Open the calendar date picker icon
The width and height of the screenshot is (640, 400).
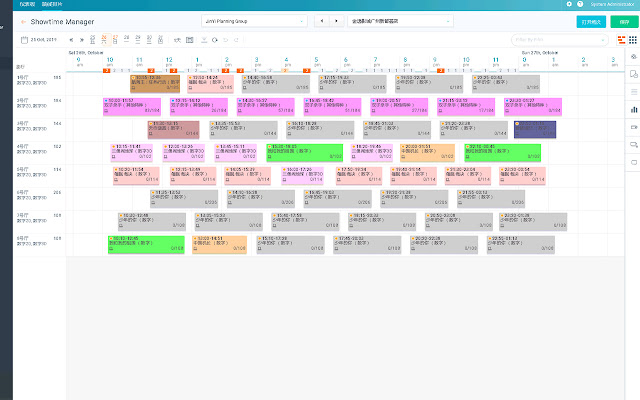(x=24, y=39)
